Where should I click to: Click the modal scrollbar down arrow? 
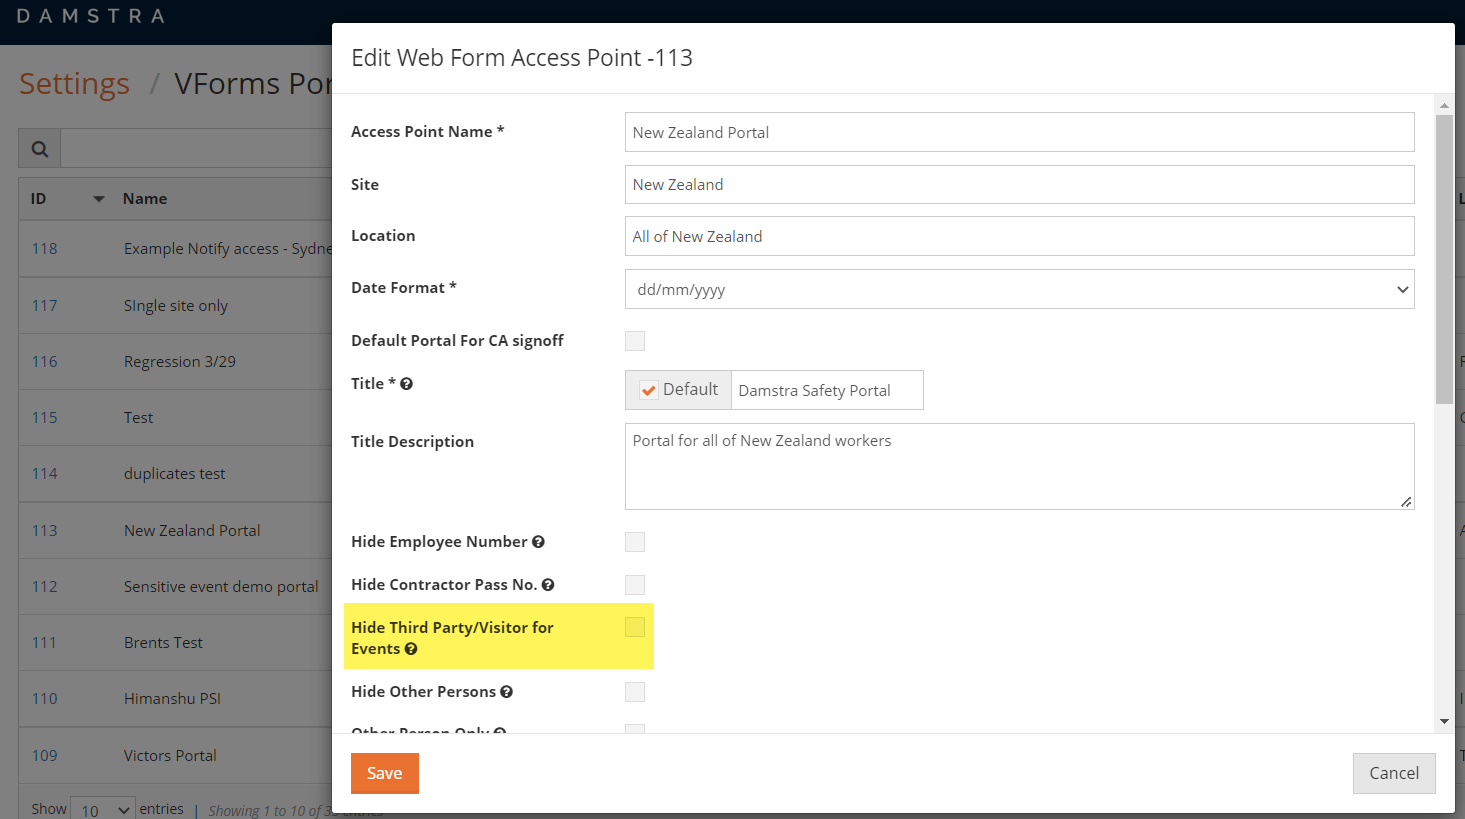(1444, 721)
